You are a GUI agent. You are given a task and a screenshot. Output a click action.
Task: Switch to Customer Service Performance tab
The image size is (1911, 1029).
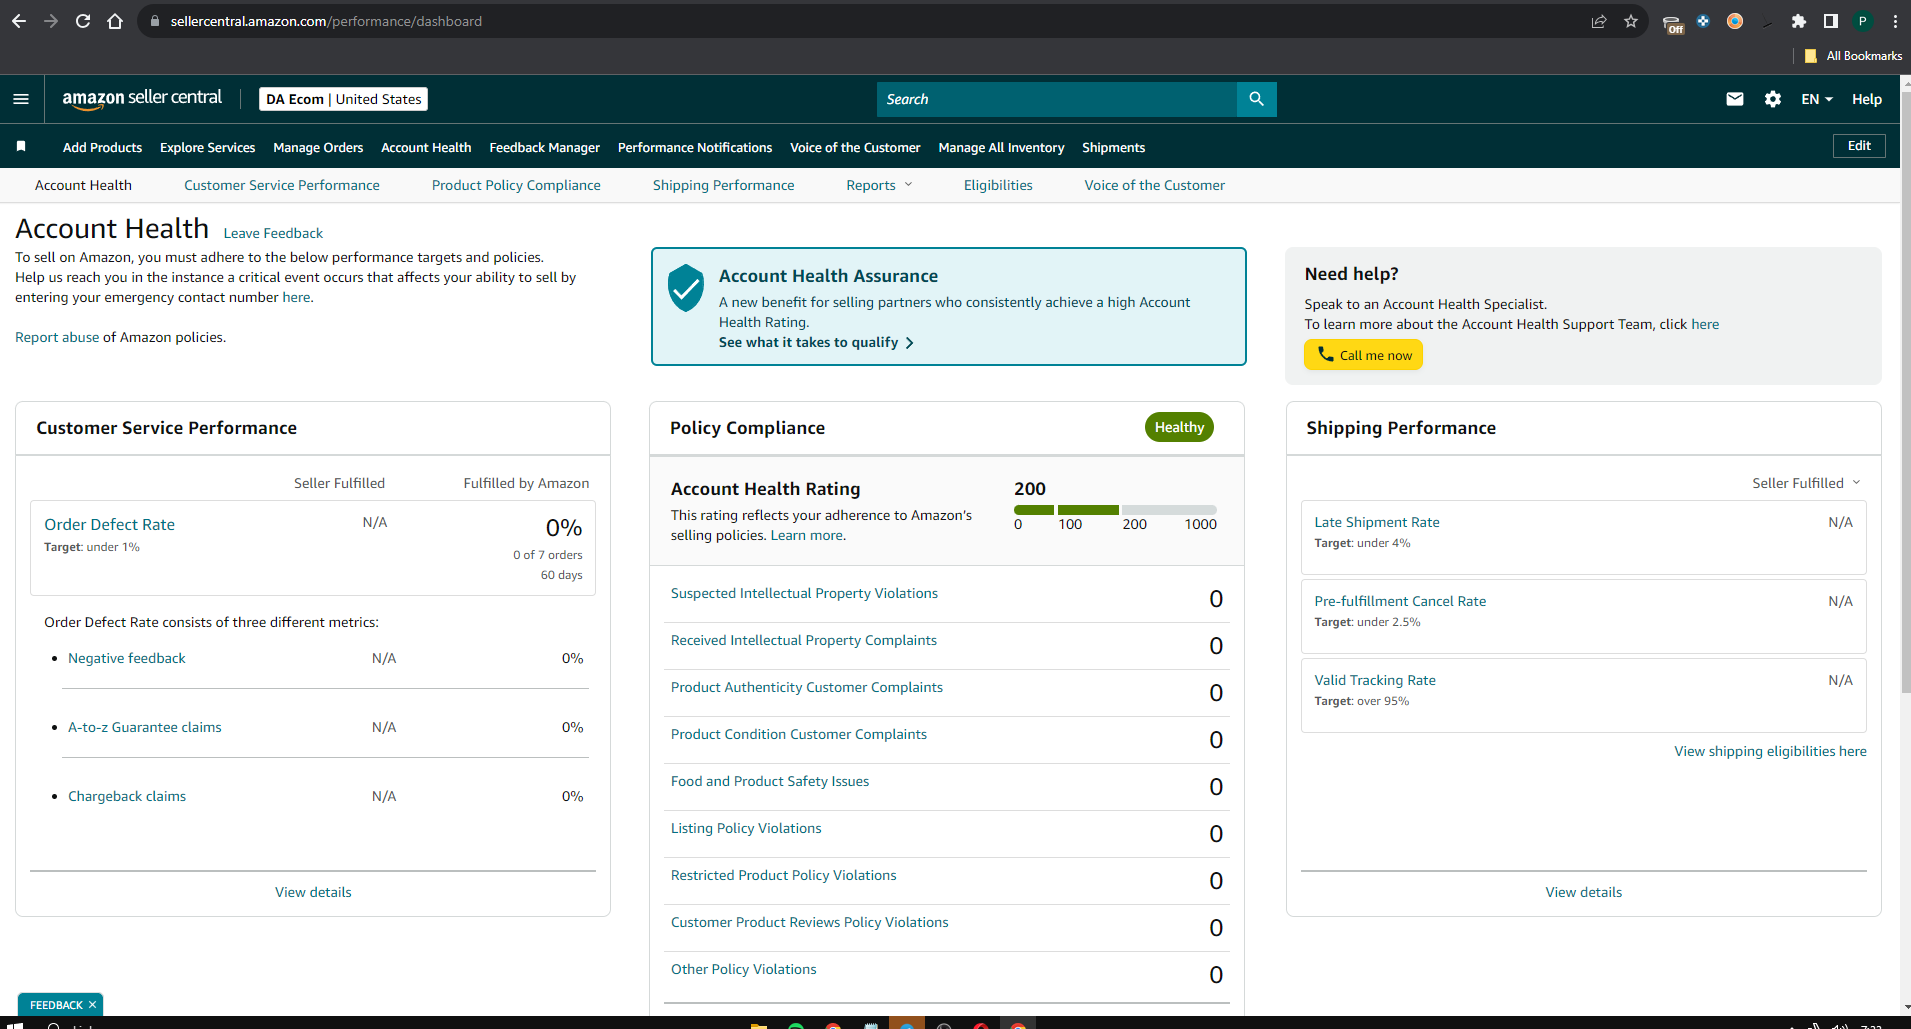tap(282, 185)
